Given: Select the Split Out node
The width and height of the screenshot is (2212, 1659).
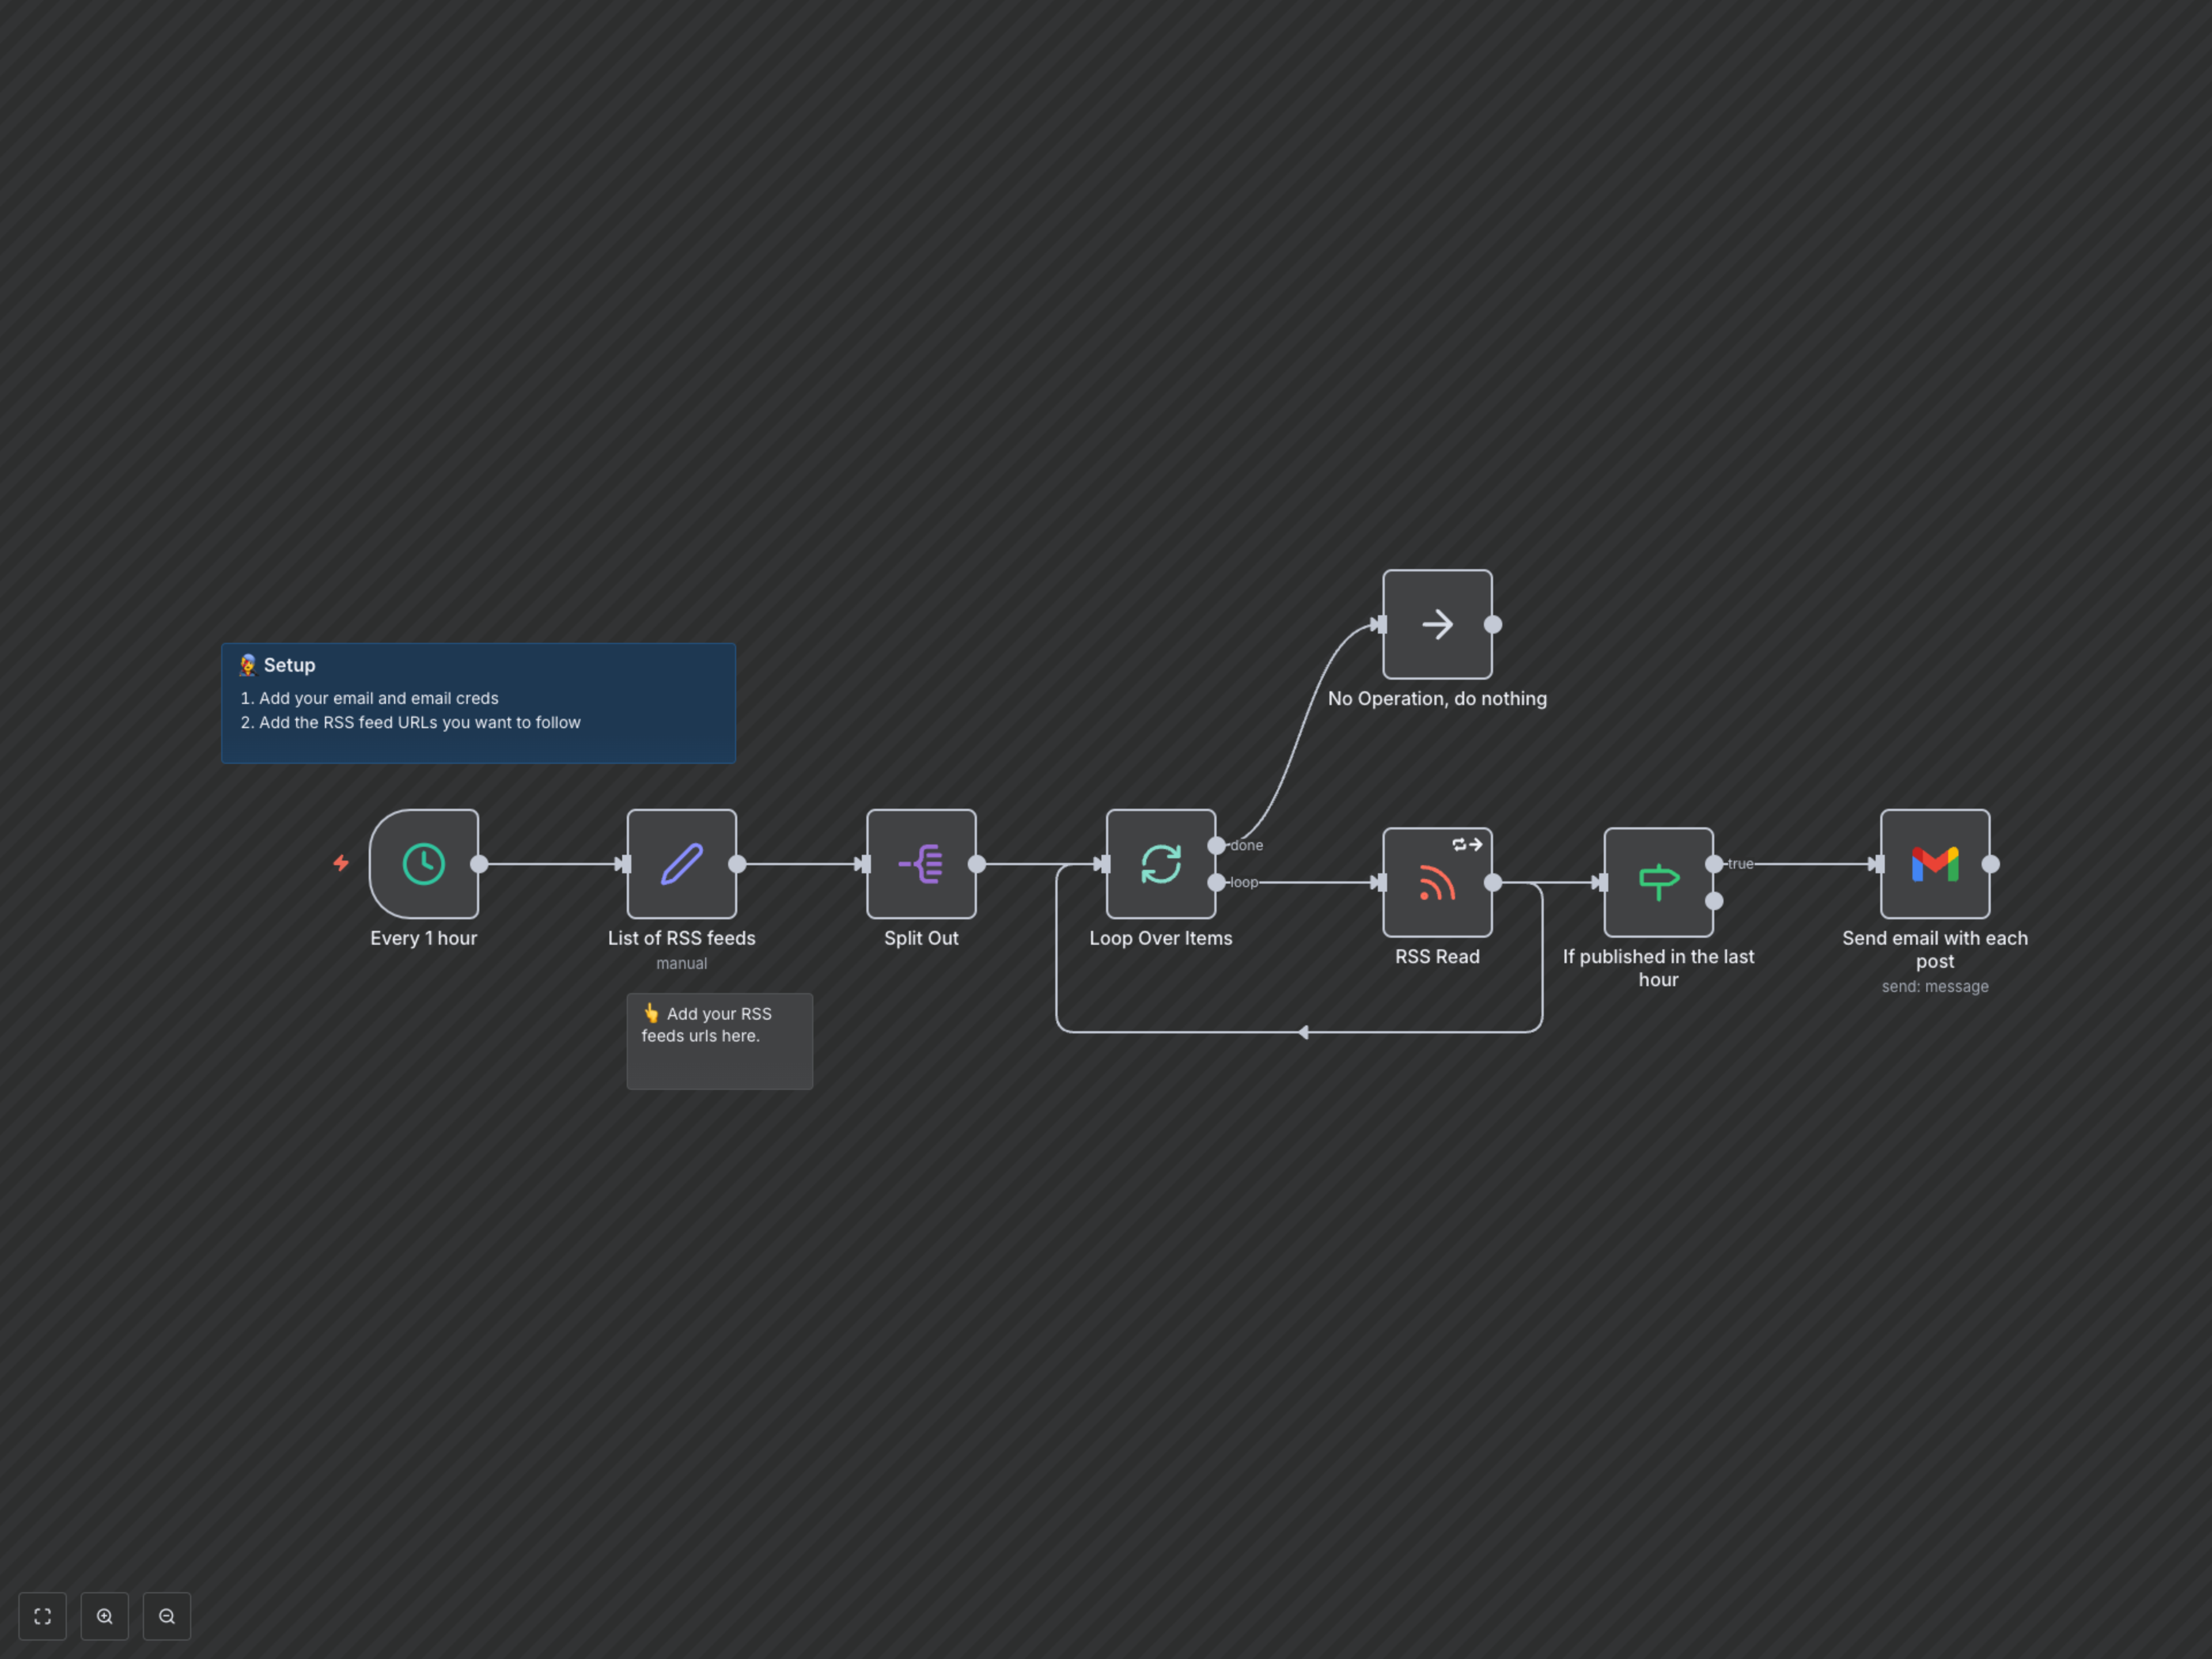Looking at the screenshot, I should pos(921,864).
